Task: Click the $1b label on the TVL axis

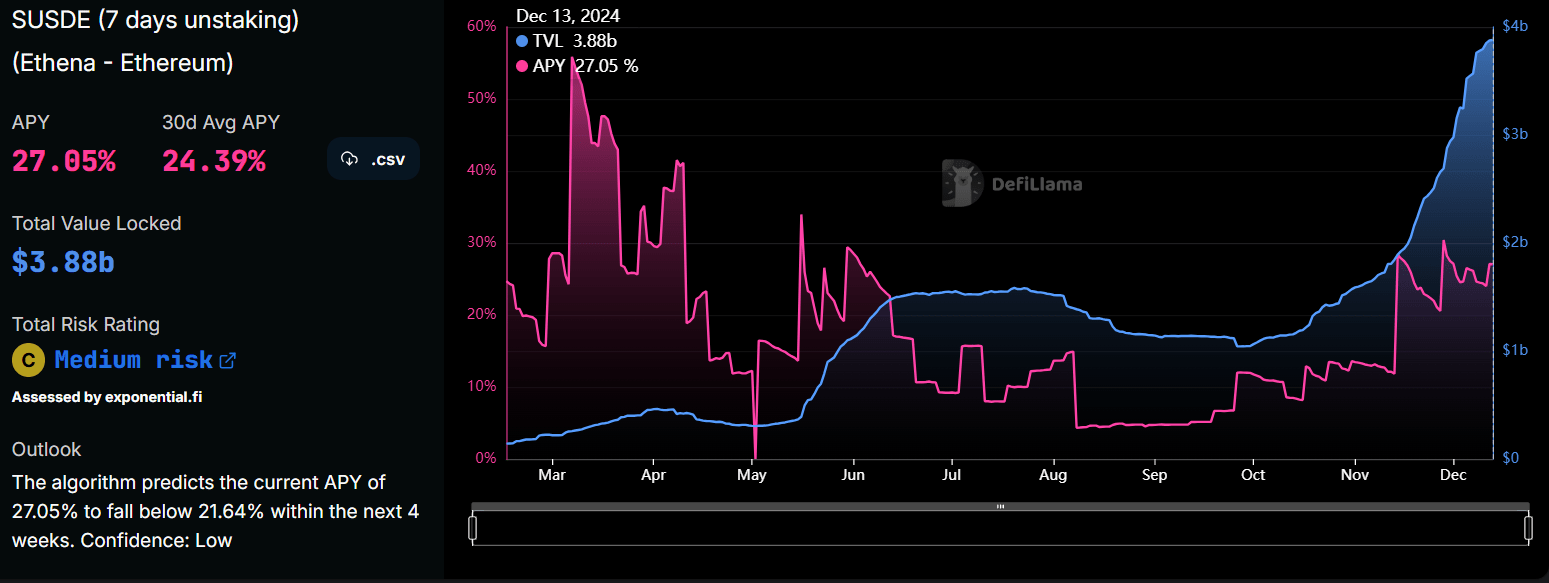Action: point(1516,350)
